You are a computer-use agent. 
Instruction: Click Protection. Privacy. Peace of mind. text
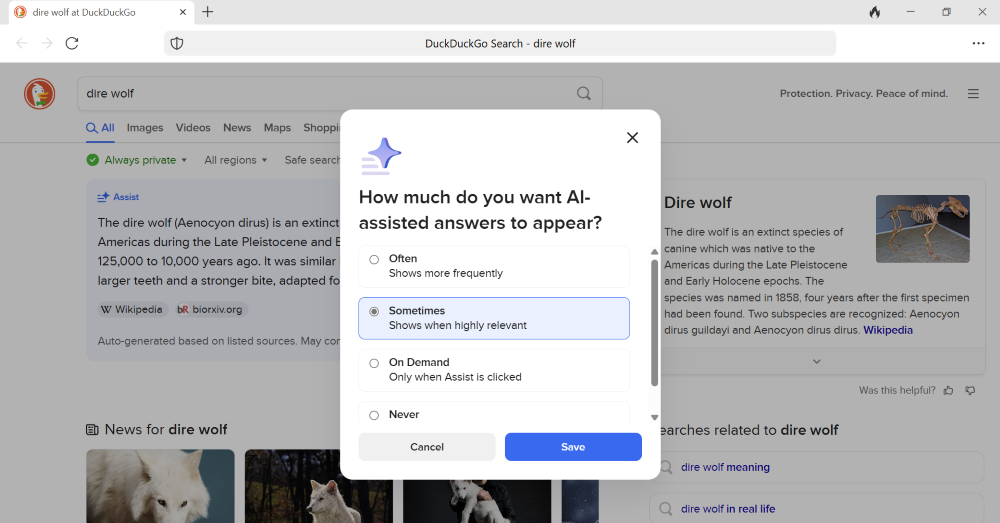tap(864, 94)
